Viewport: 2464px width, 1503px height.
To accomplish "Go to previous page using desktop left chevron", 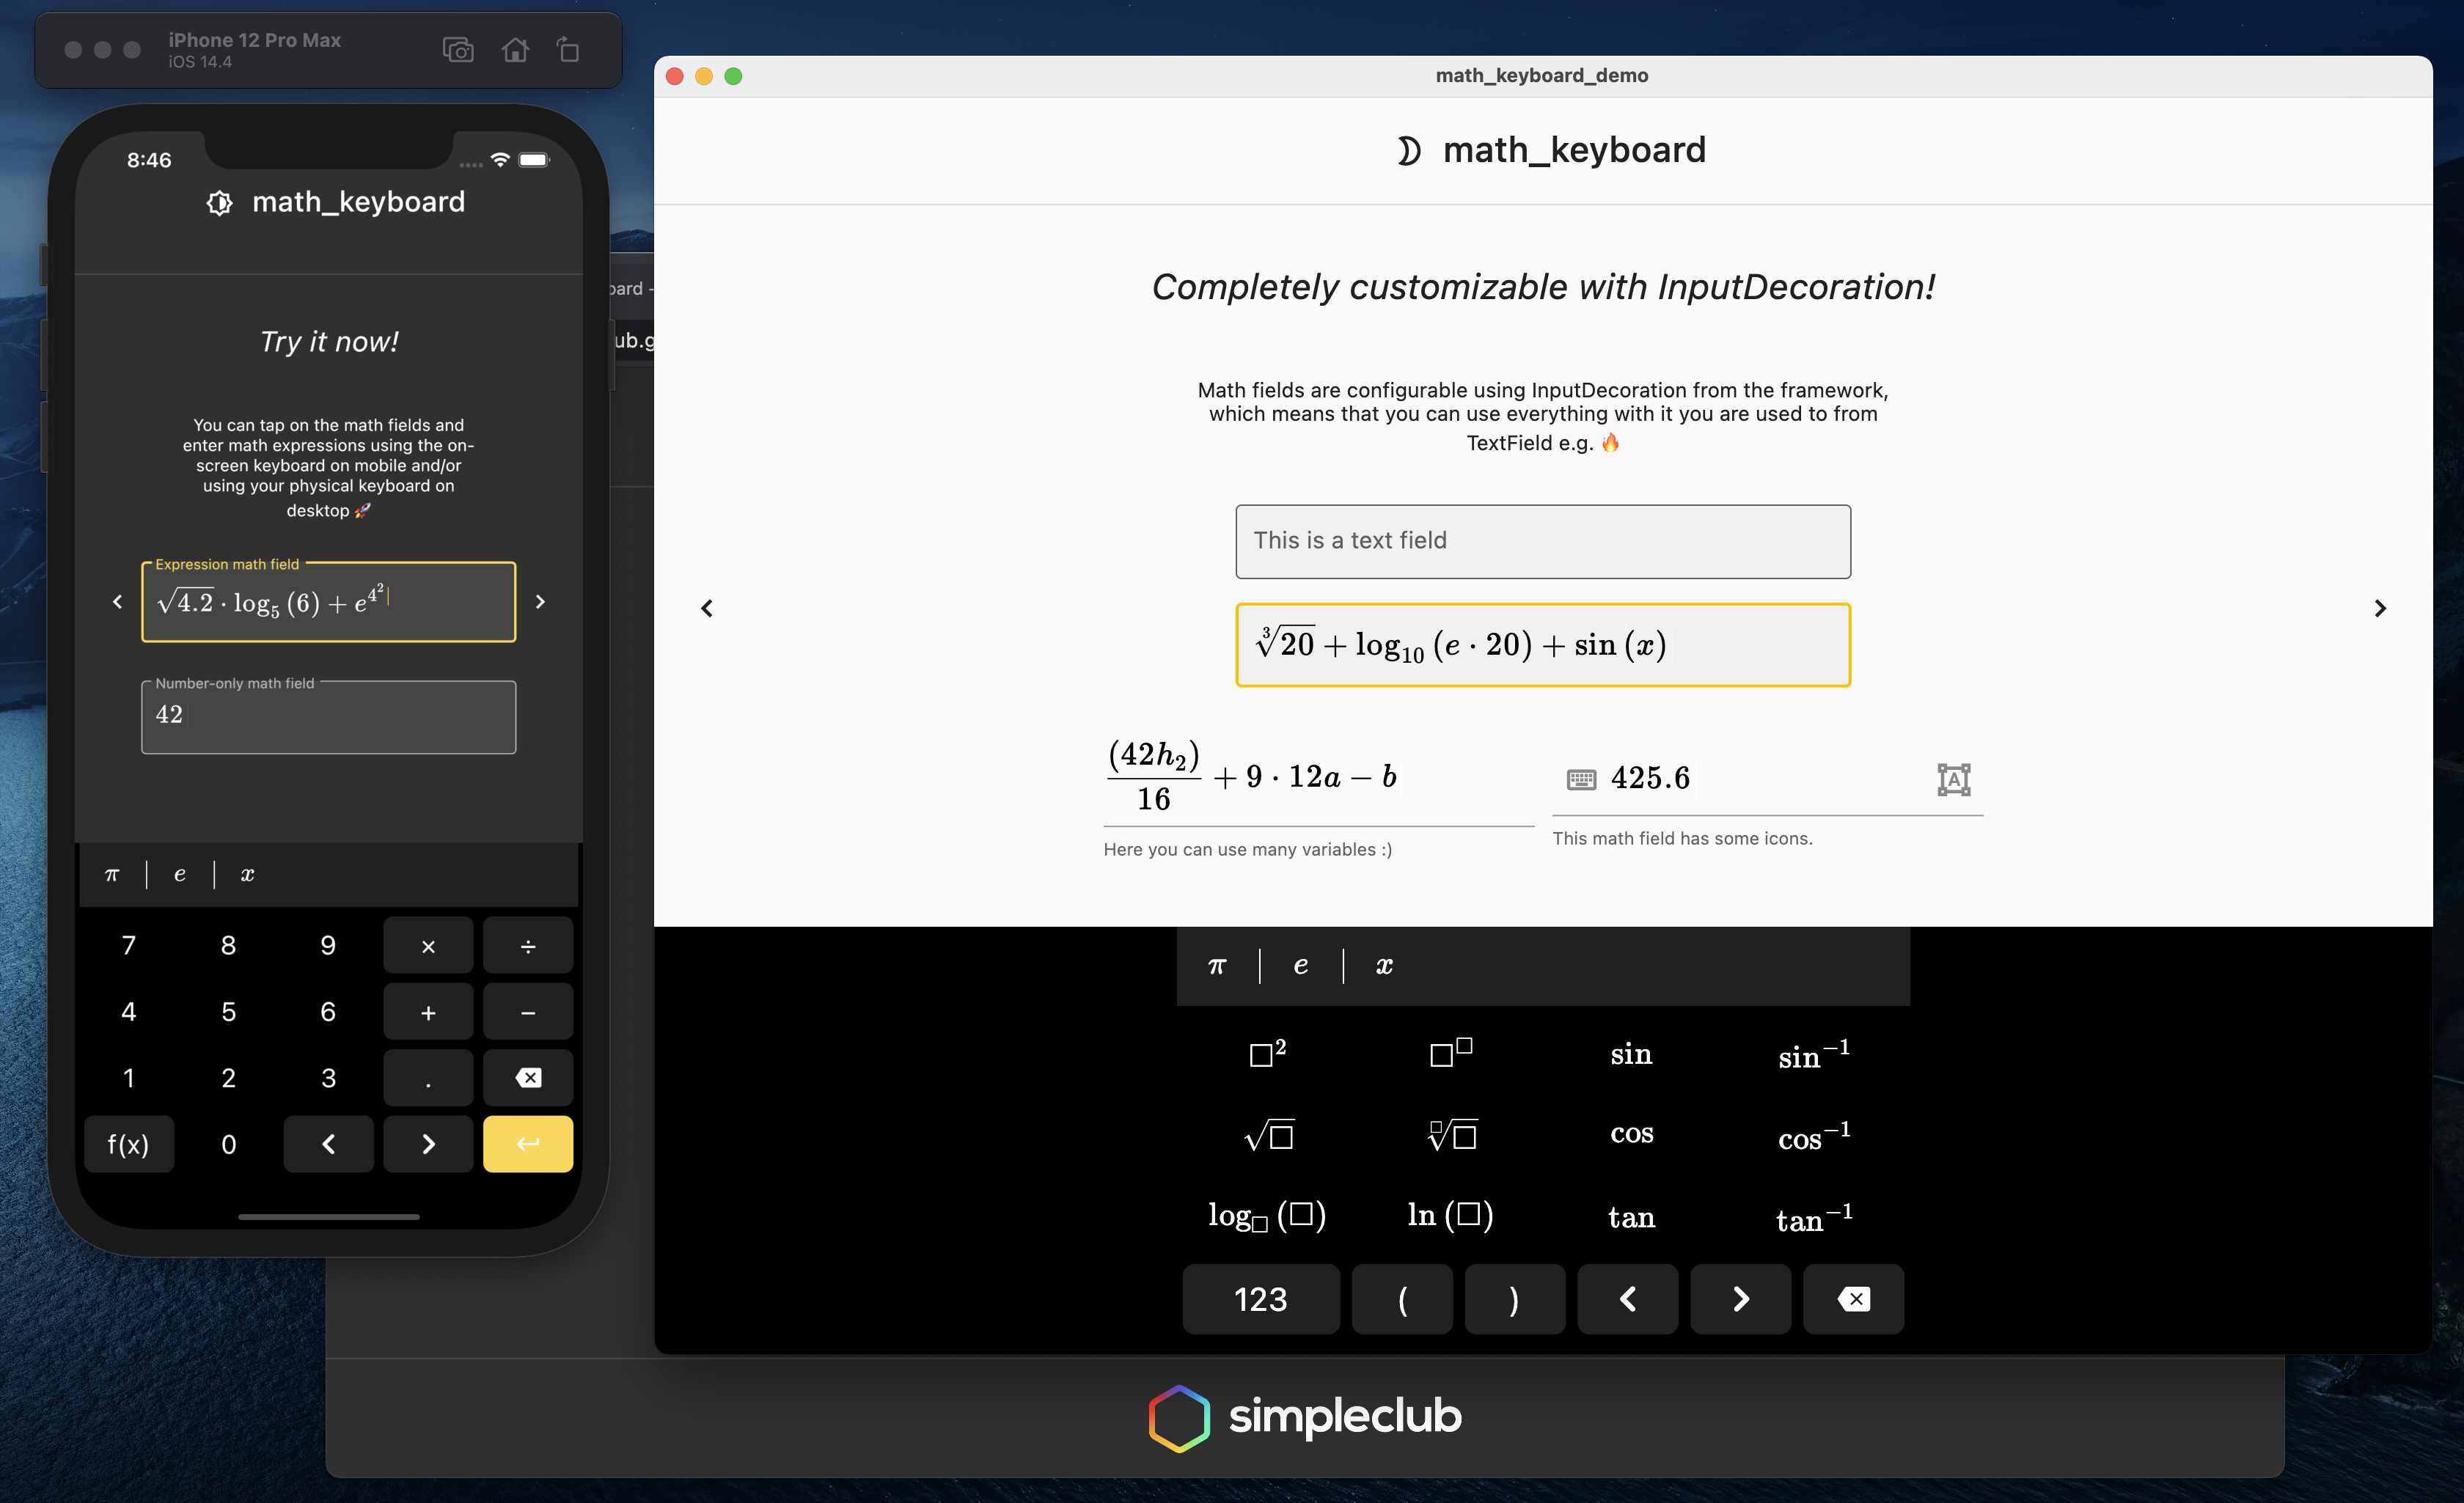I will tap(707, 608).
